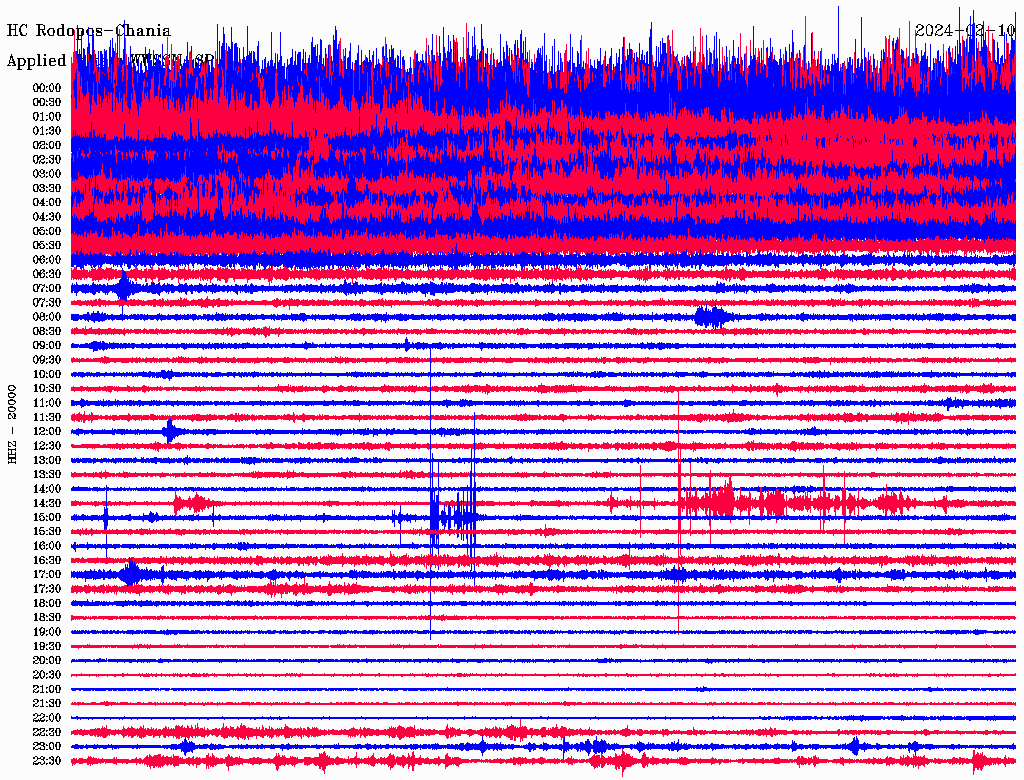Click the 2024-03-10 date label
Screen dimensions: 1024x780
pyautogui.click(x=966, y=30)
